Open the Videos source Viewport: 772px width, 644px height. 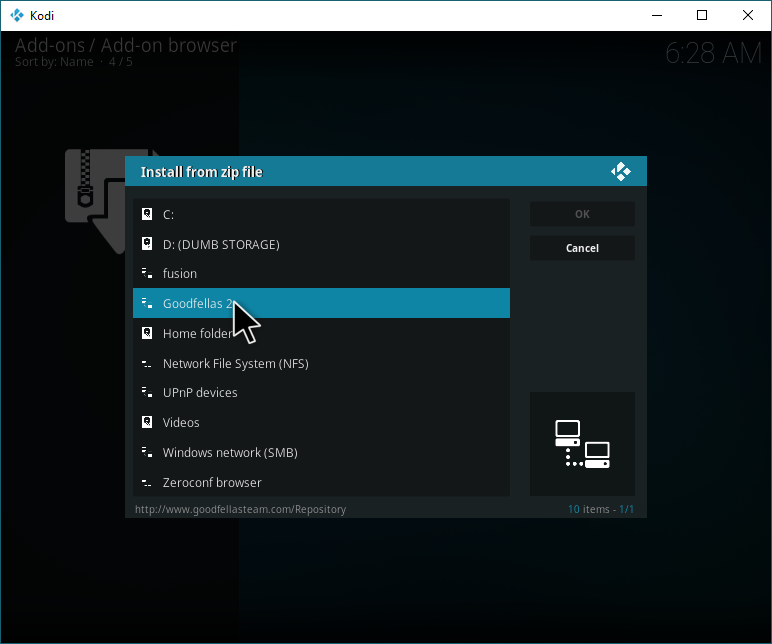(x=321, y=422)
